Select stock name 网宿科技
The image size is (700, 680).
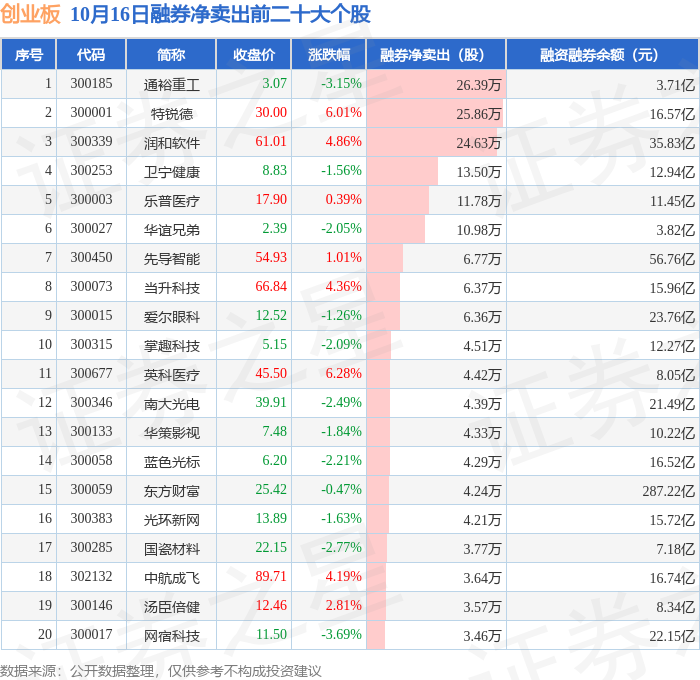[171, 636]
